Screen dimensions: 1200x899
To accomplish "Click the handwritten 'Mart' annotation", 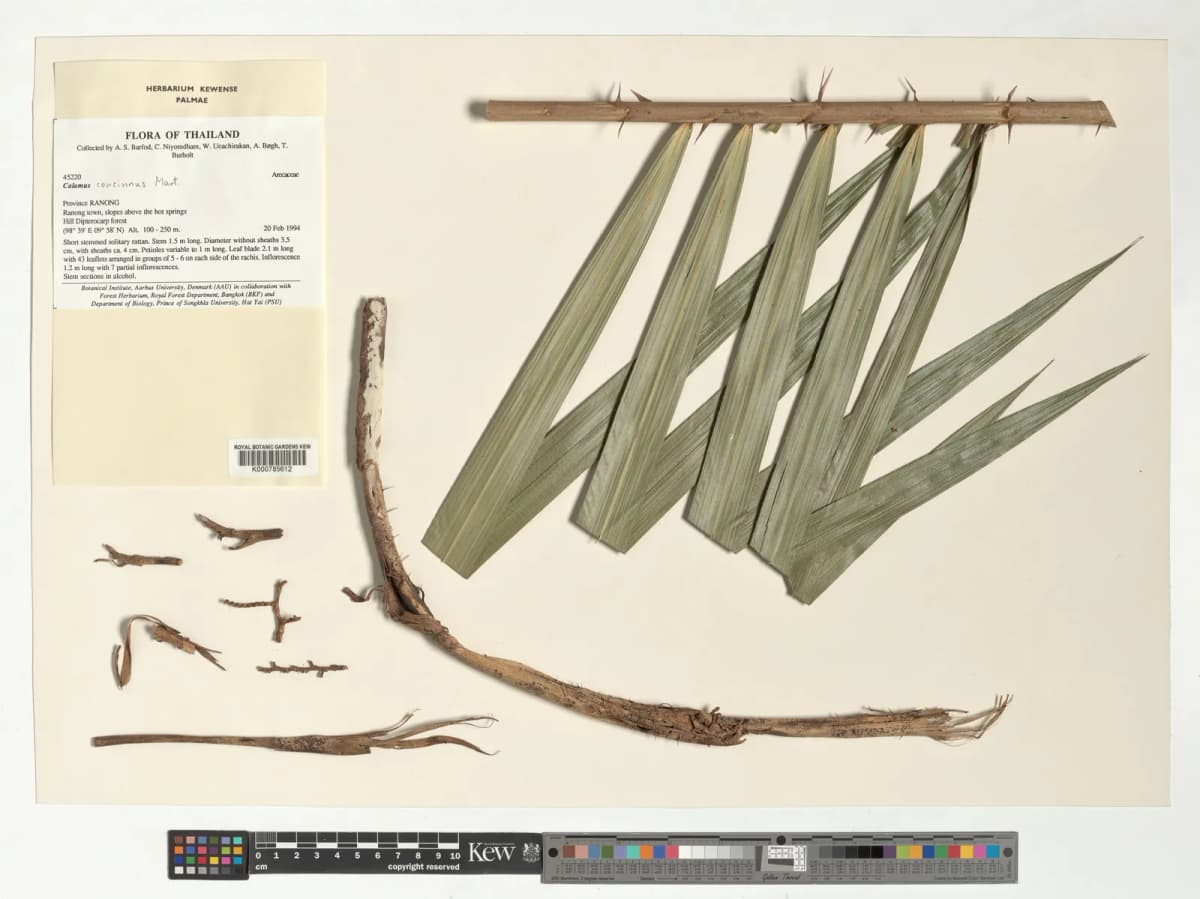I will click(165, 183).
